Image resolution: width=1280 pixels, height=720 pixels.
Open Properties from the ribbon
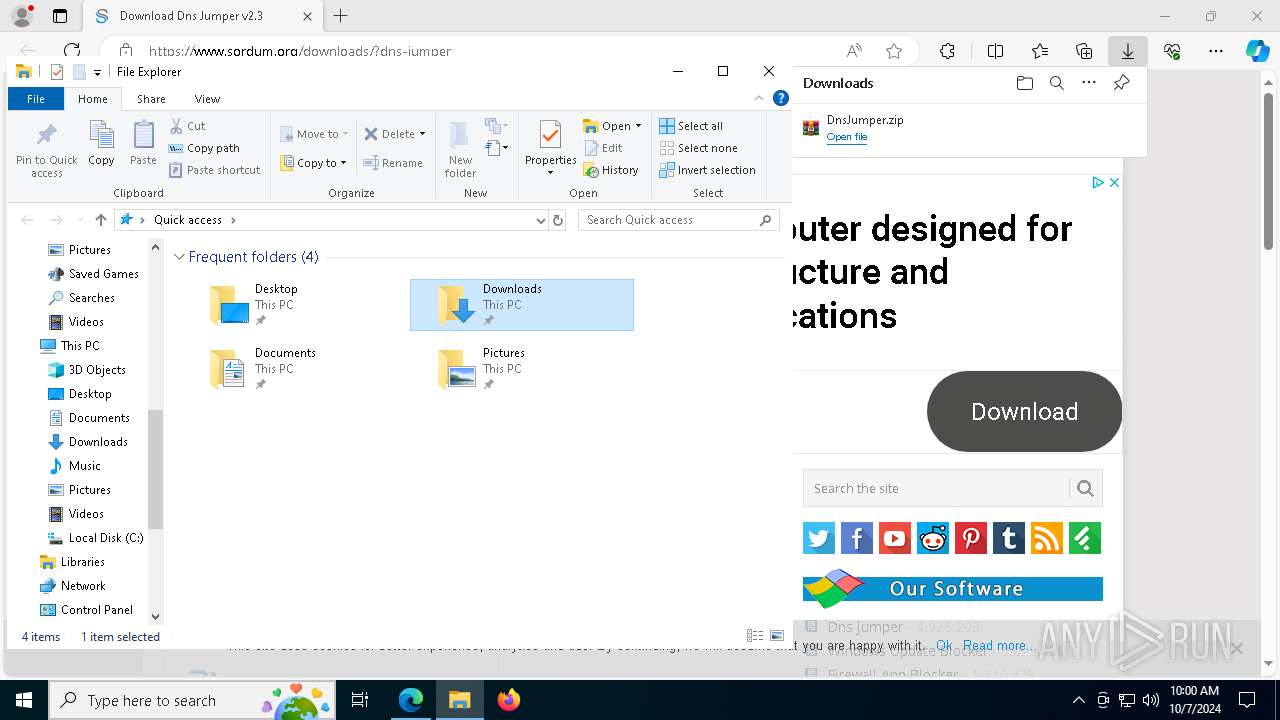tap(551, 148)
